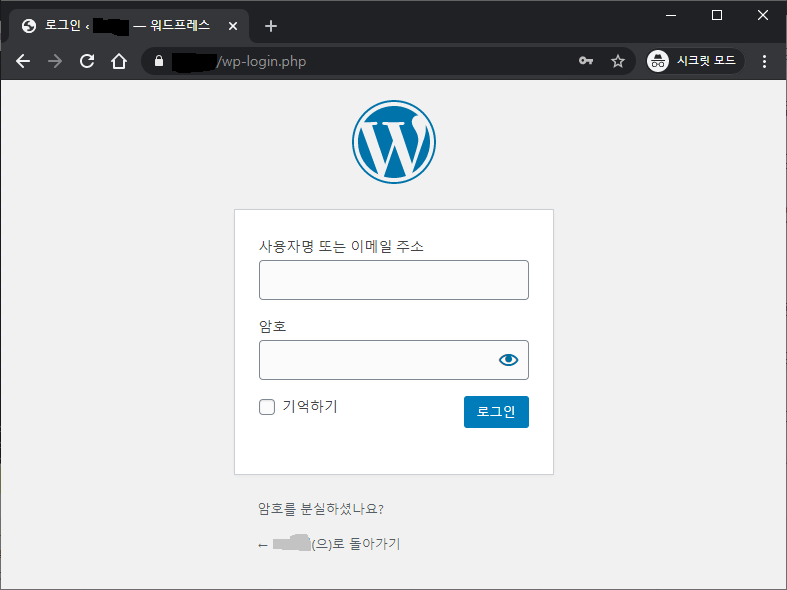Open saved passwords key icon

coord(586,61)
